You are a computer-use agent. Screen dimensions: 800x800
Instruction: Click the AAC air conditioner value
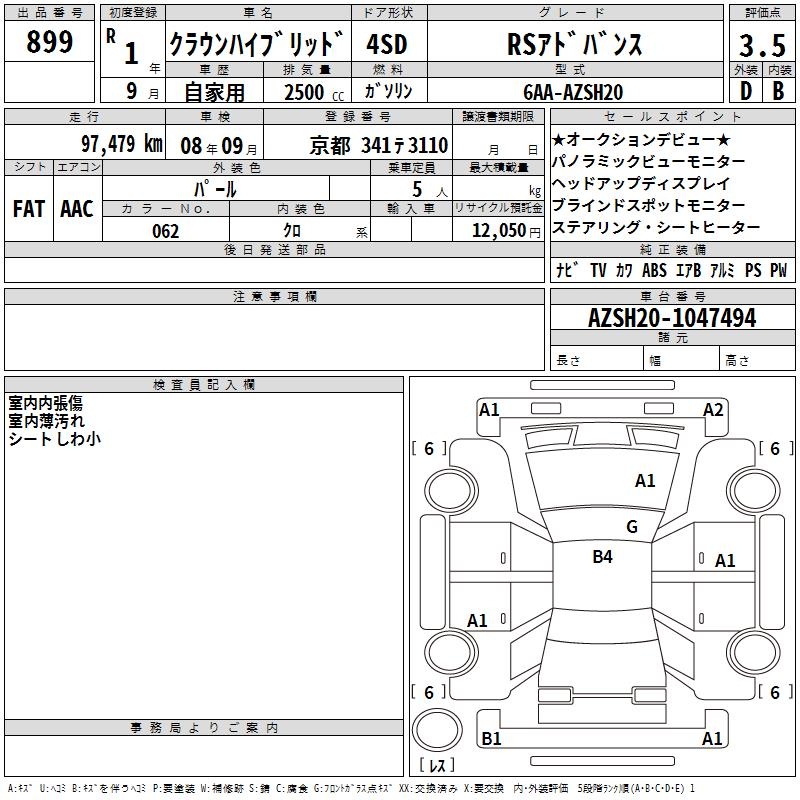tap(77, 208)
